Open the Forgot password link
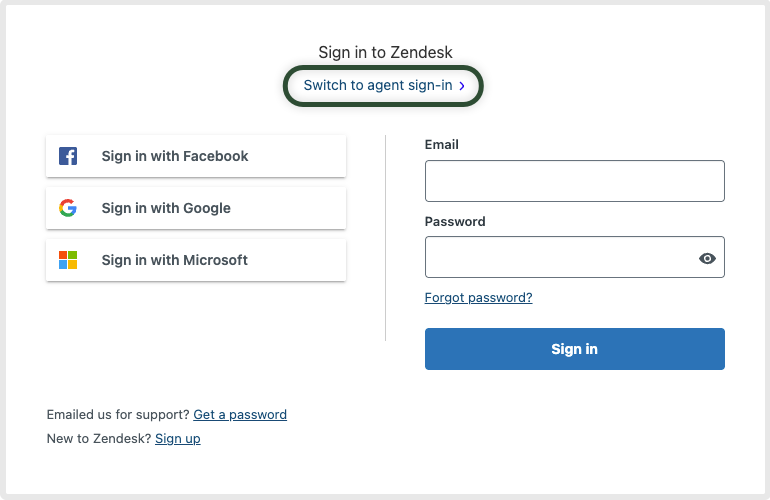The height and width of the screenshot is (500, 770). click(x=478, y=298)
